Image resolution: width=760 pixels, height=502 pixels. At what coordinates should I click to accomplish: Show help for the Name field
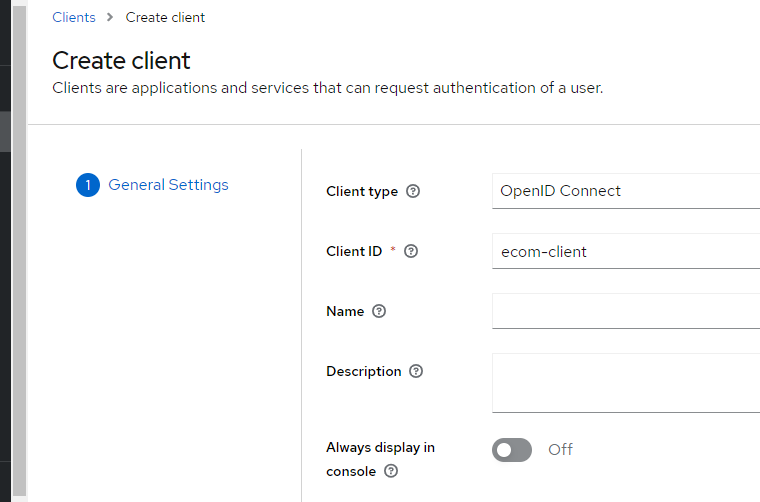379,311
